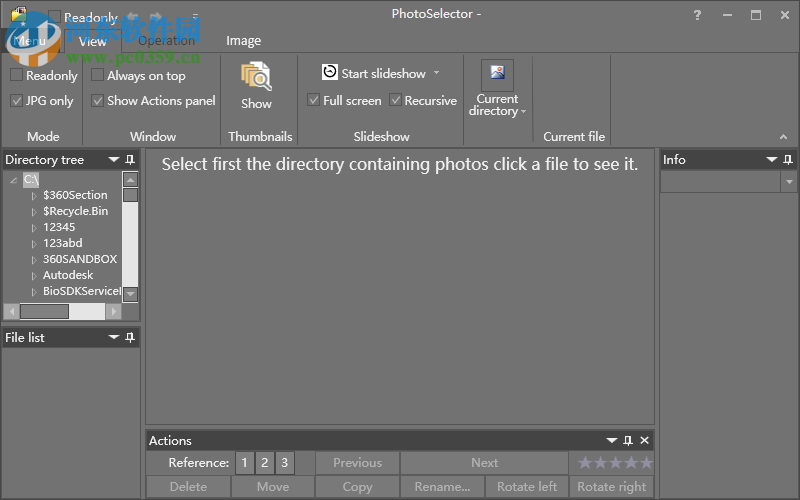Select Reference 2 button
This screenshot has height=500, width=800.
(x=265, y=463)
